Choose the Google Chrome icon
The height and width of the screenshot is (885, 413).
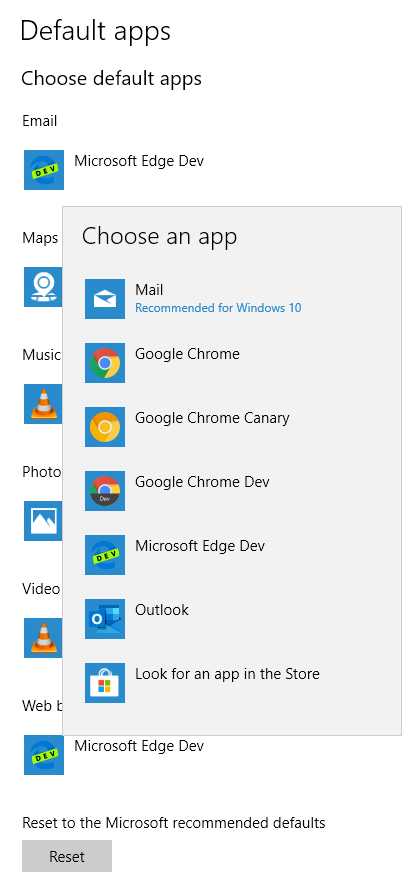click(105, 363)
